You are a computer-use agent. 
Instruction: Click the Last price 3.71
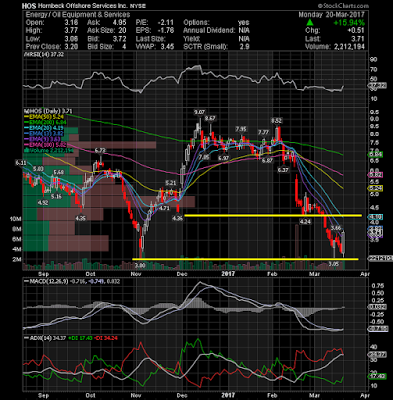click(x=358, y=39)
